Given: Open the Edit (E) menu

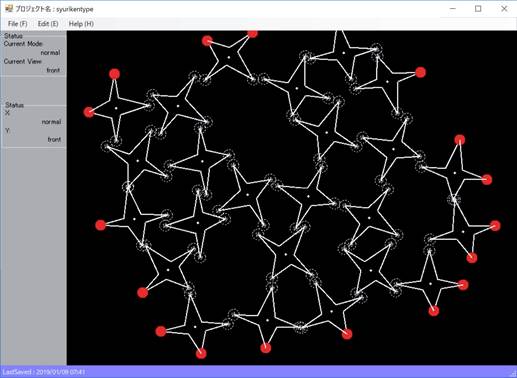Looking at the screenshot, I should 48,24.
